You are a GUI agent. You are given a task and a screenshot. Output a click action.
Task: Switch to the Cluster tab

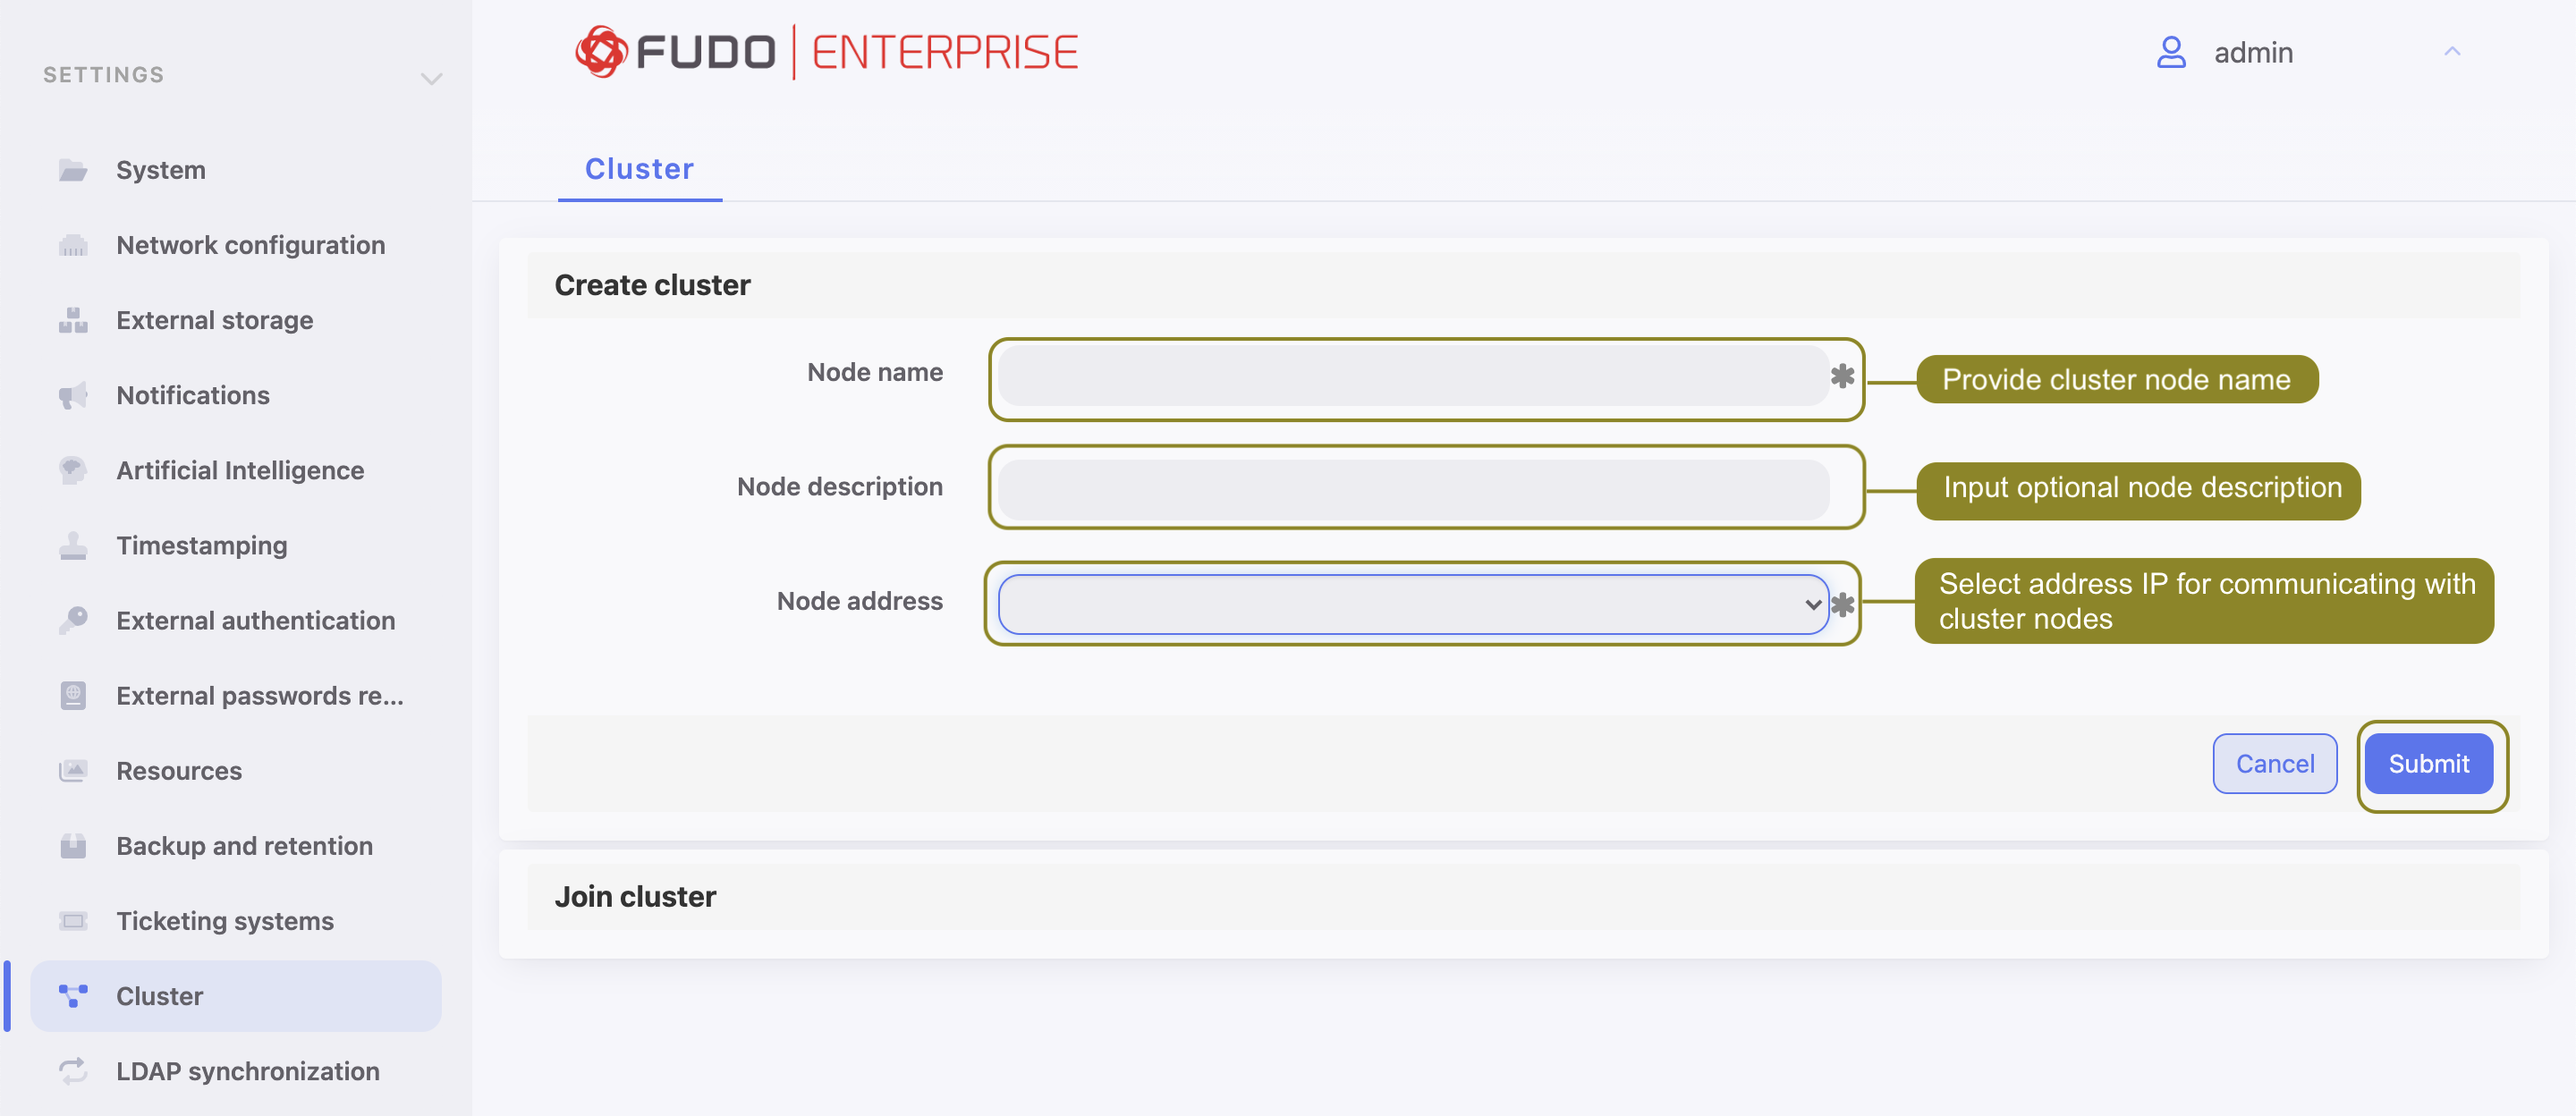click(639, 169)
